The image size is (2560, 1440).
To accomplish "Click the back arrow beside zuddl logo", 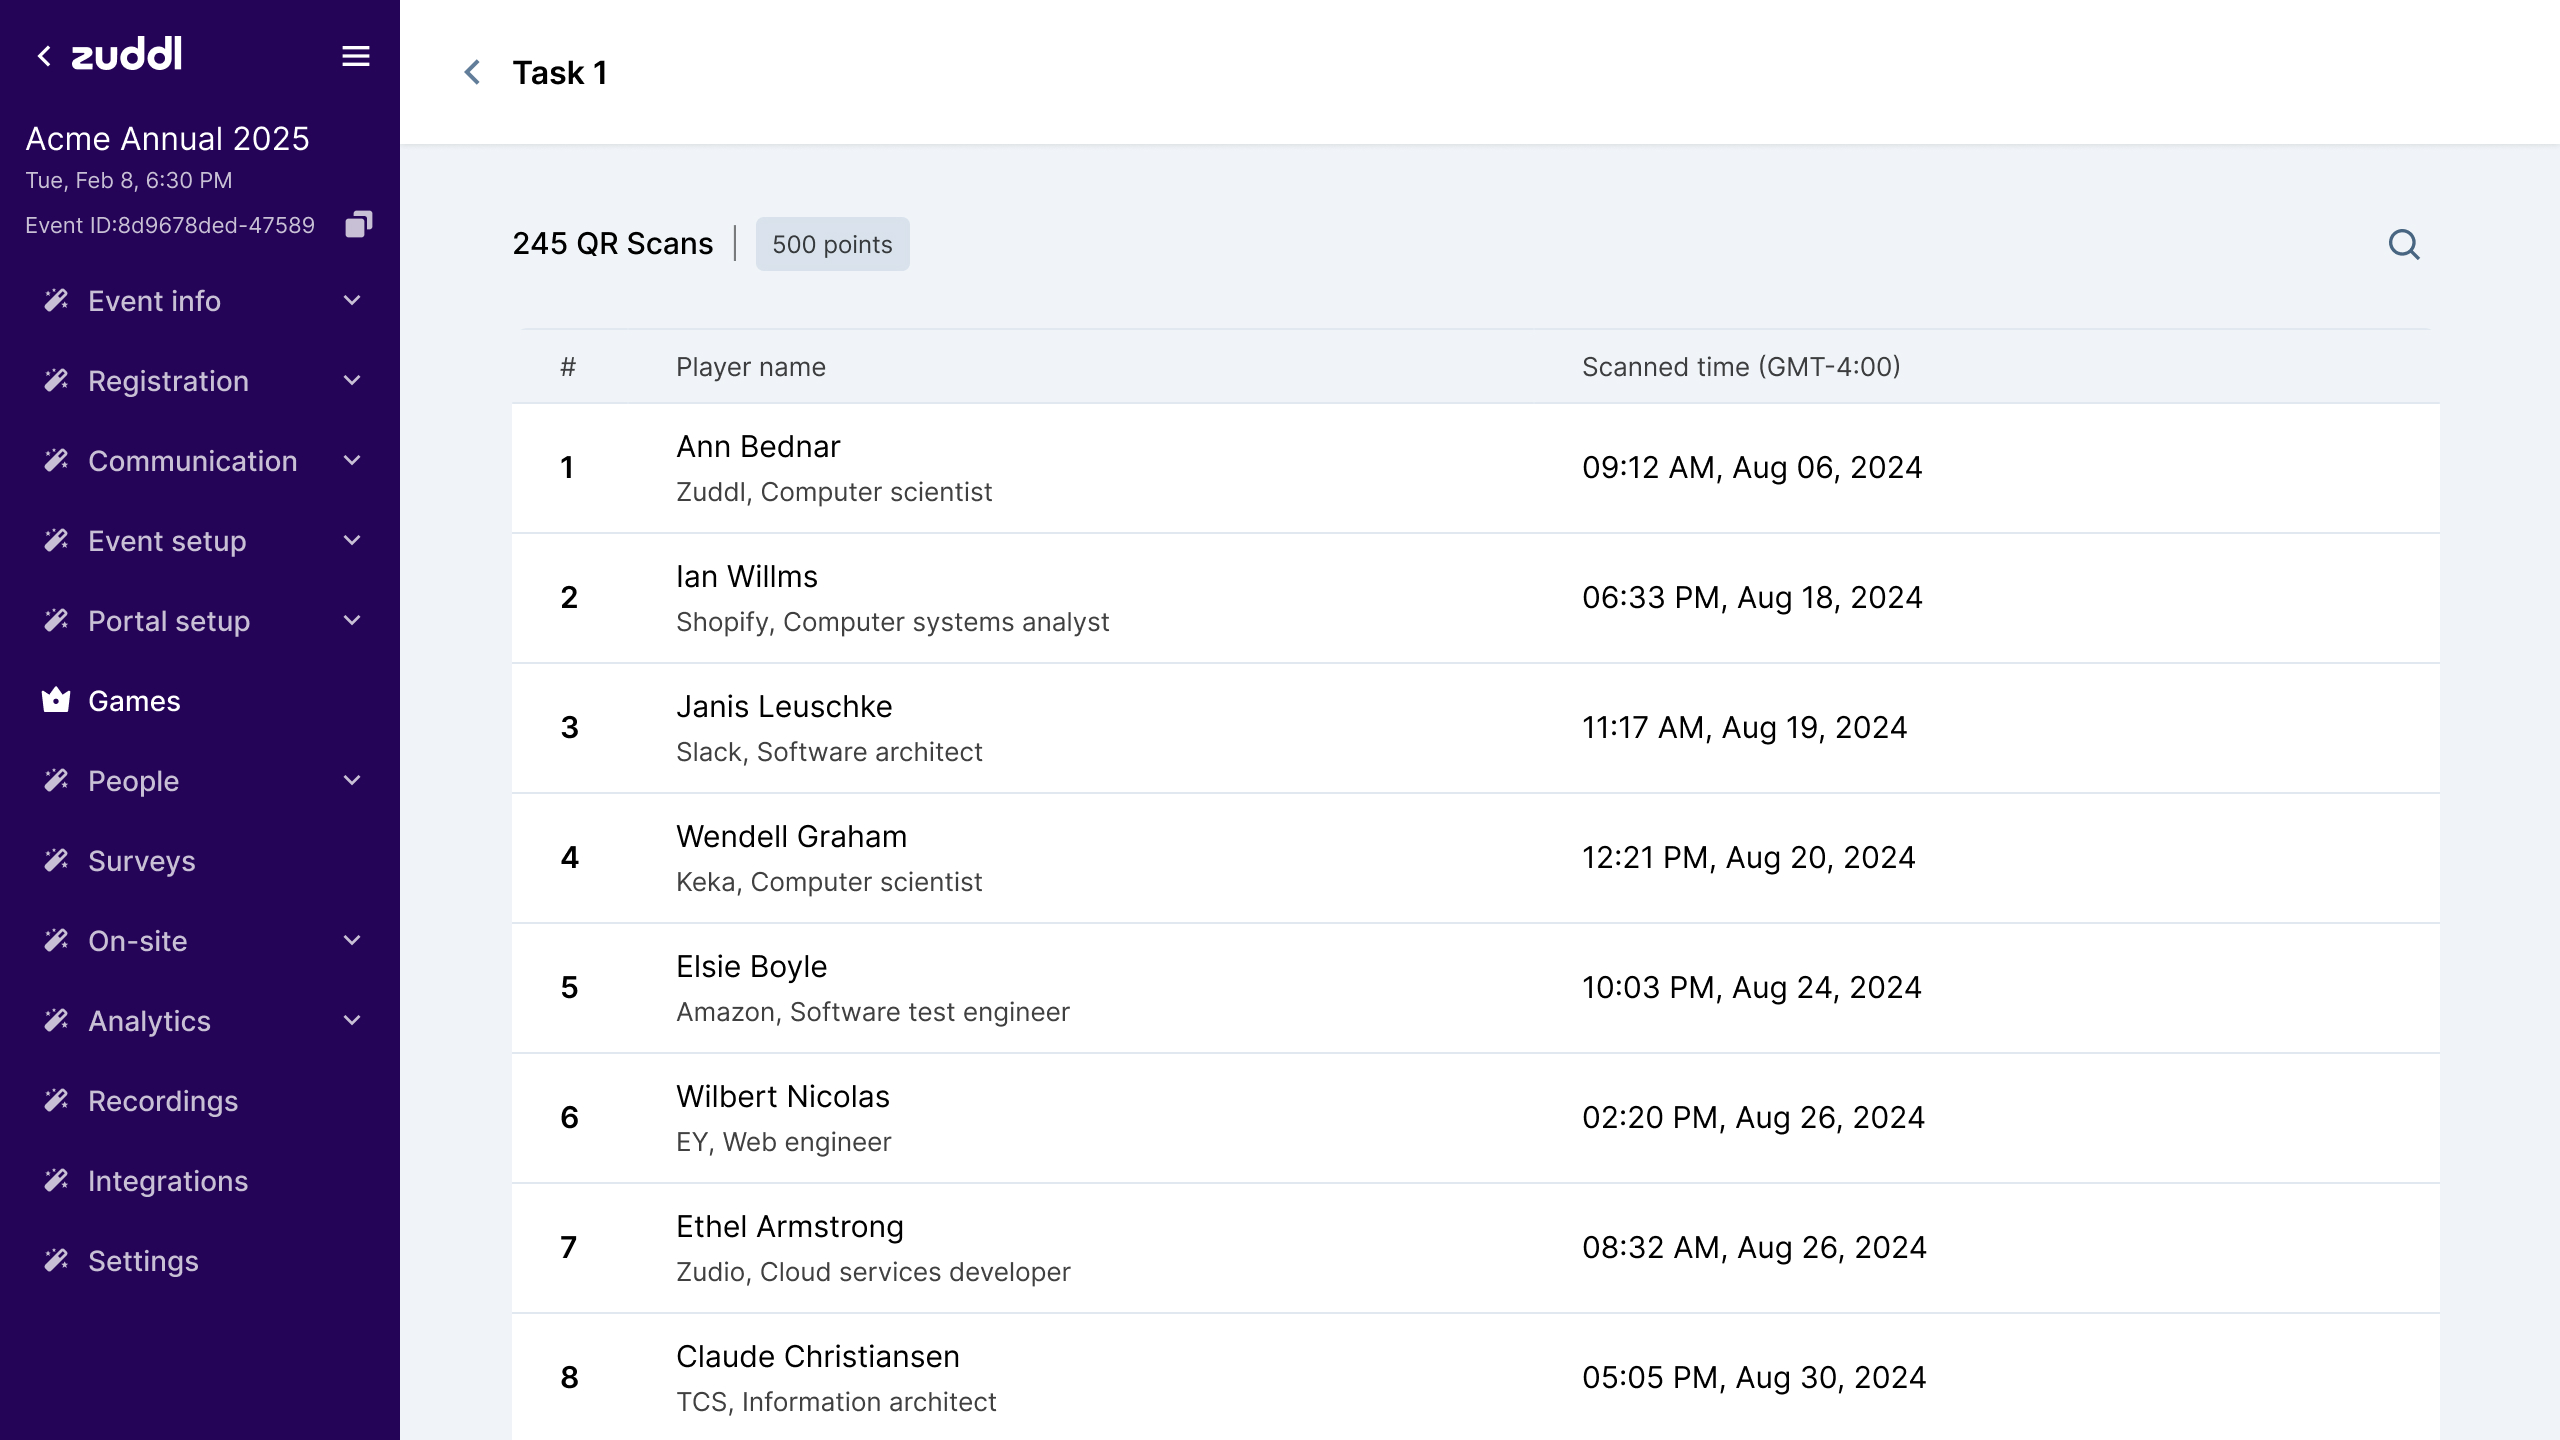I will tap(44, 56).
